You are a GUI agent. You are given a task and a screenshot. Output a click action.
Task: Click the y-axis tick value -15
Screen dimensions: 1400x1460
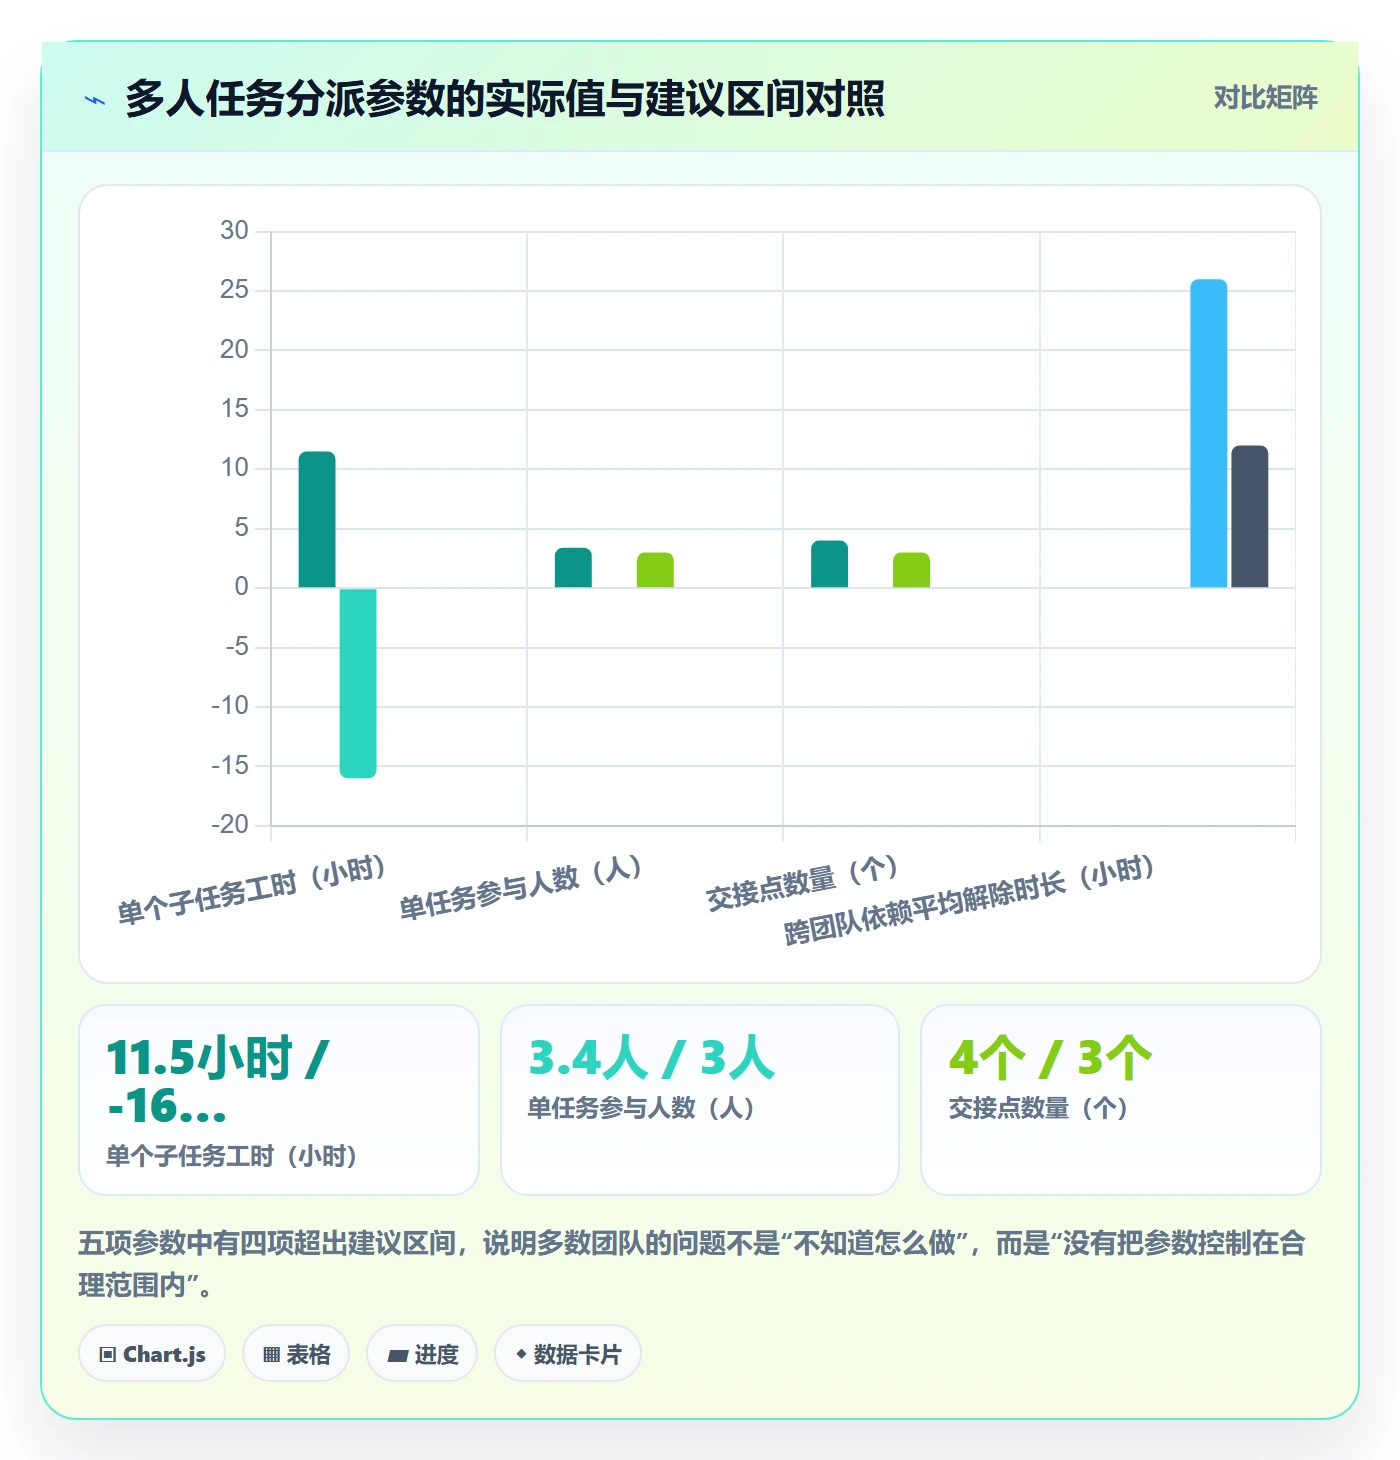230,765
